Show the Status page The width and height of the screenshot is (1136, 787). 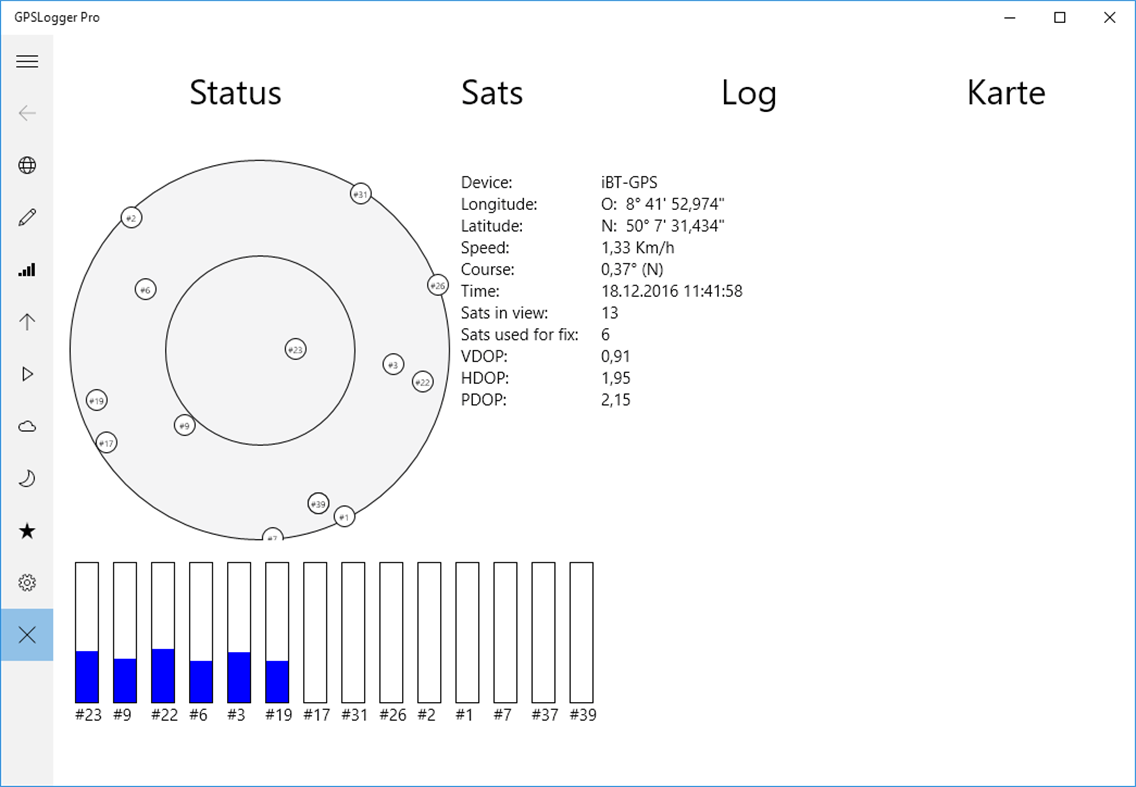(235, 92)
